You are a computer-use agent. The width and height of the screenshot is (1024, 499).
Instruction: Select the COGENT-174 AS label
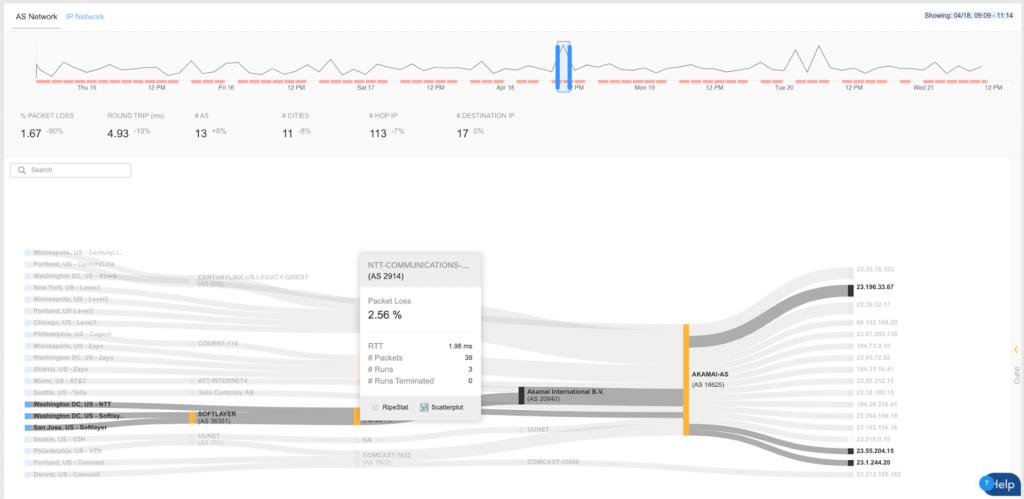217,344
